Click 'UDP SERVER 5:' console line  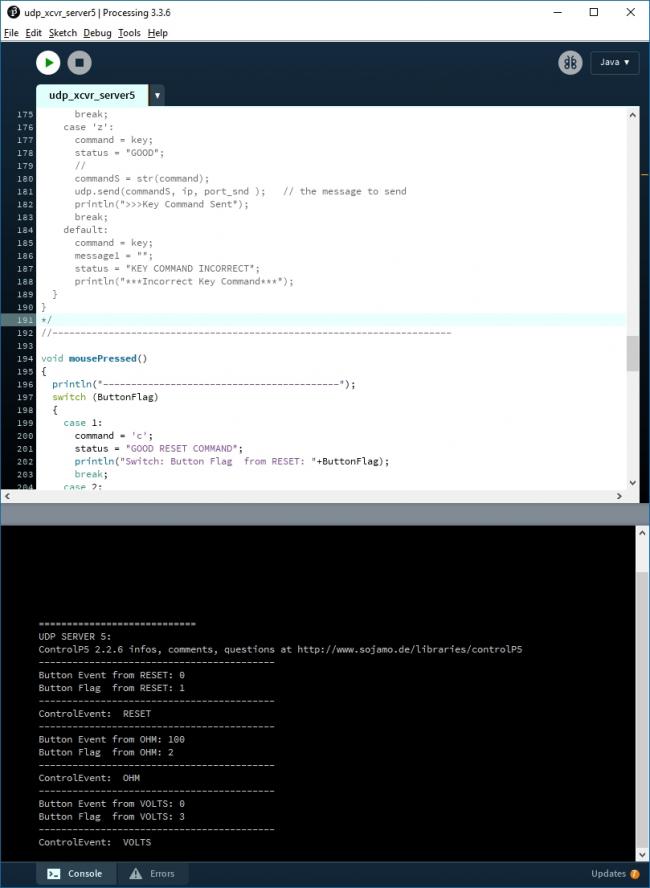click(x=75, y=637)
